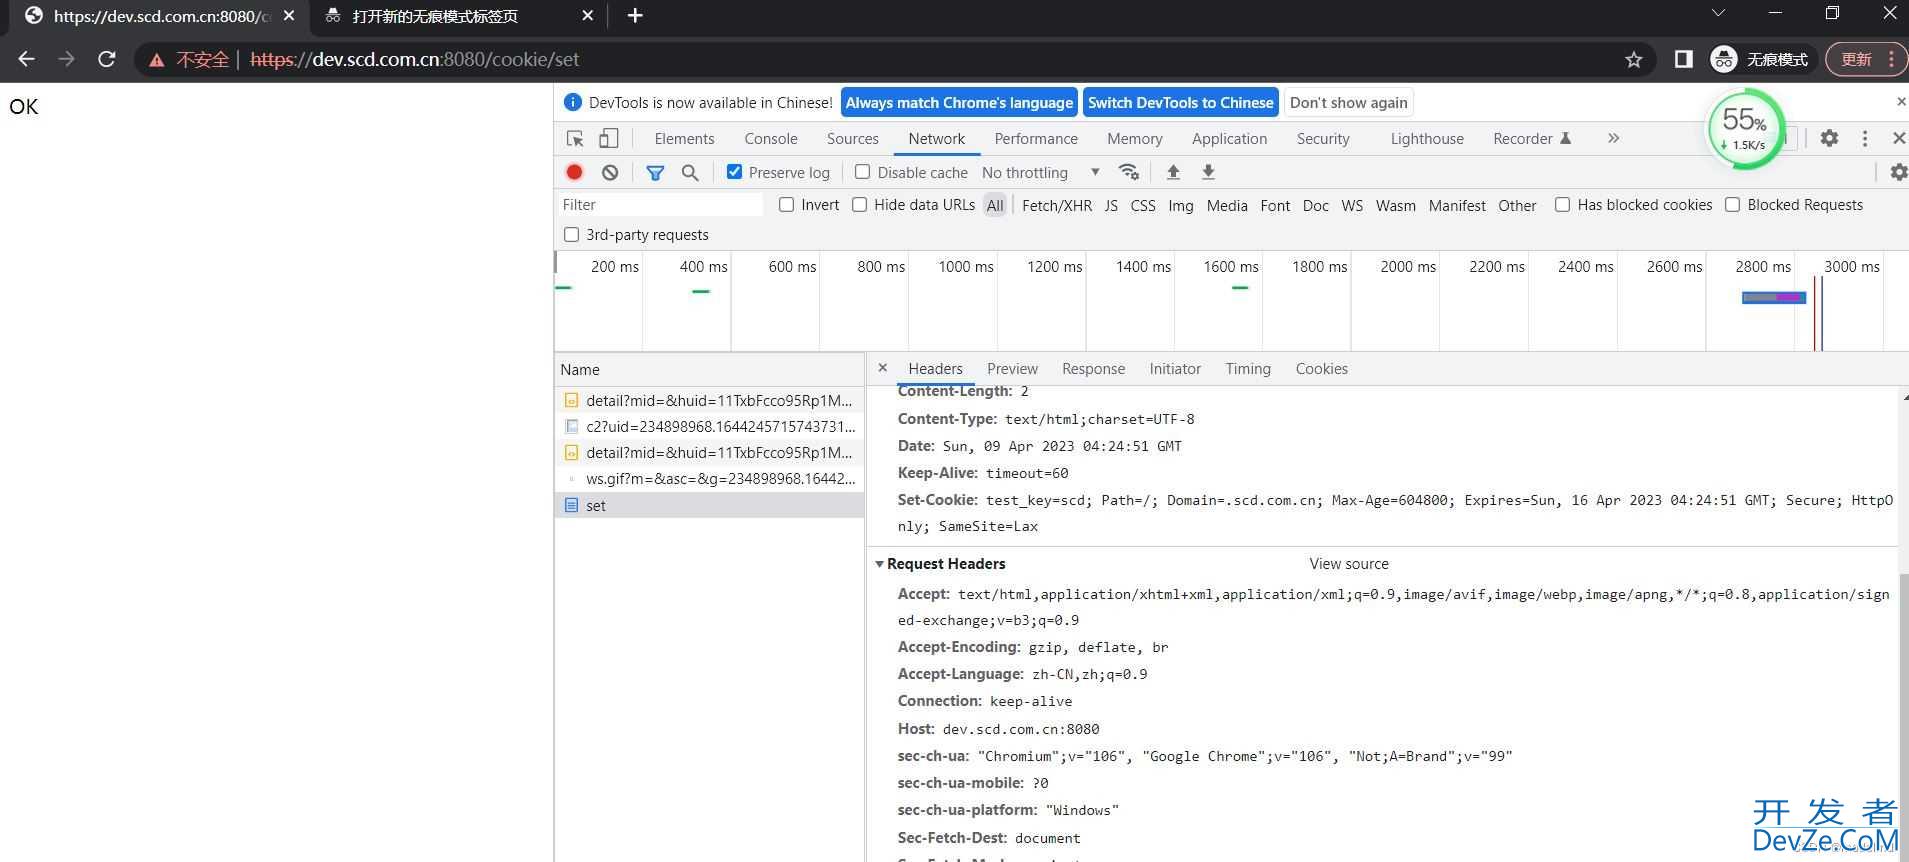Open DevTools settings gear
The width and height of the screenshot is (1909, 862).
click(1829, 139)
